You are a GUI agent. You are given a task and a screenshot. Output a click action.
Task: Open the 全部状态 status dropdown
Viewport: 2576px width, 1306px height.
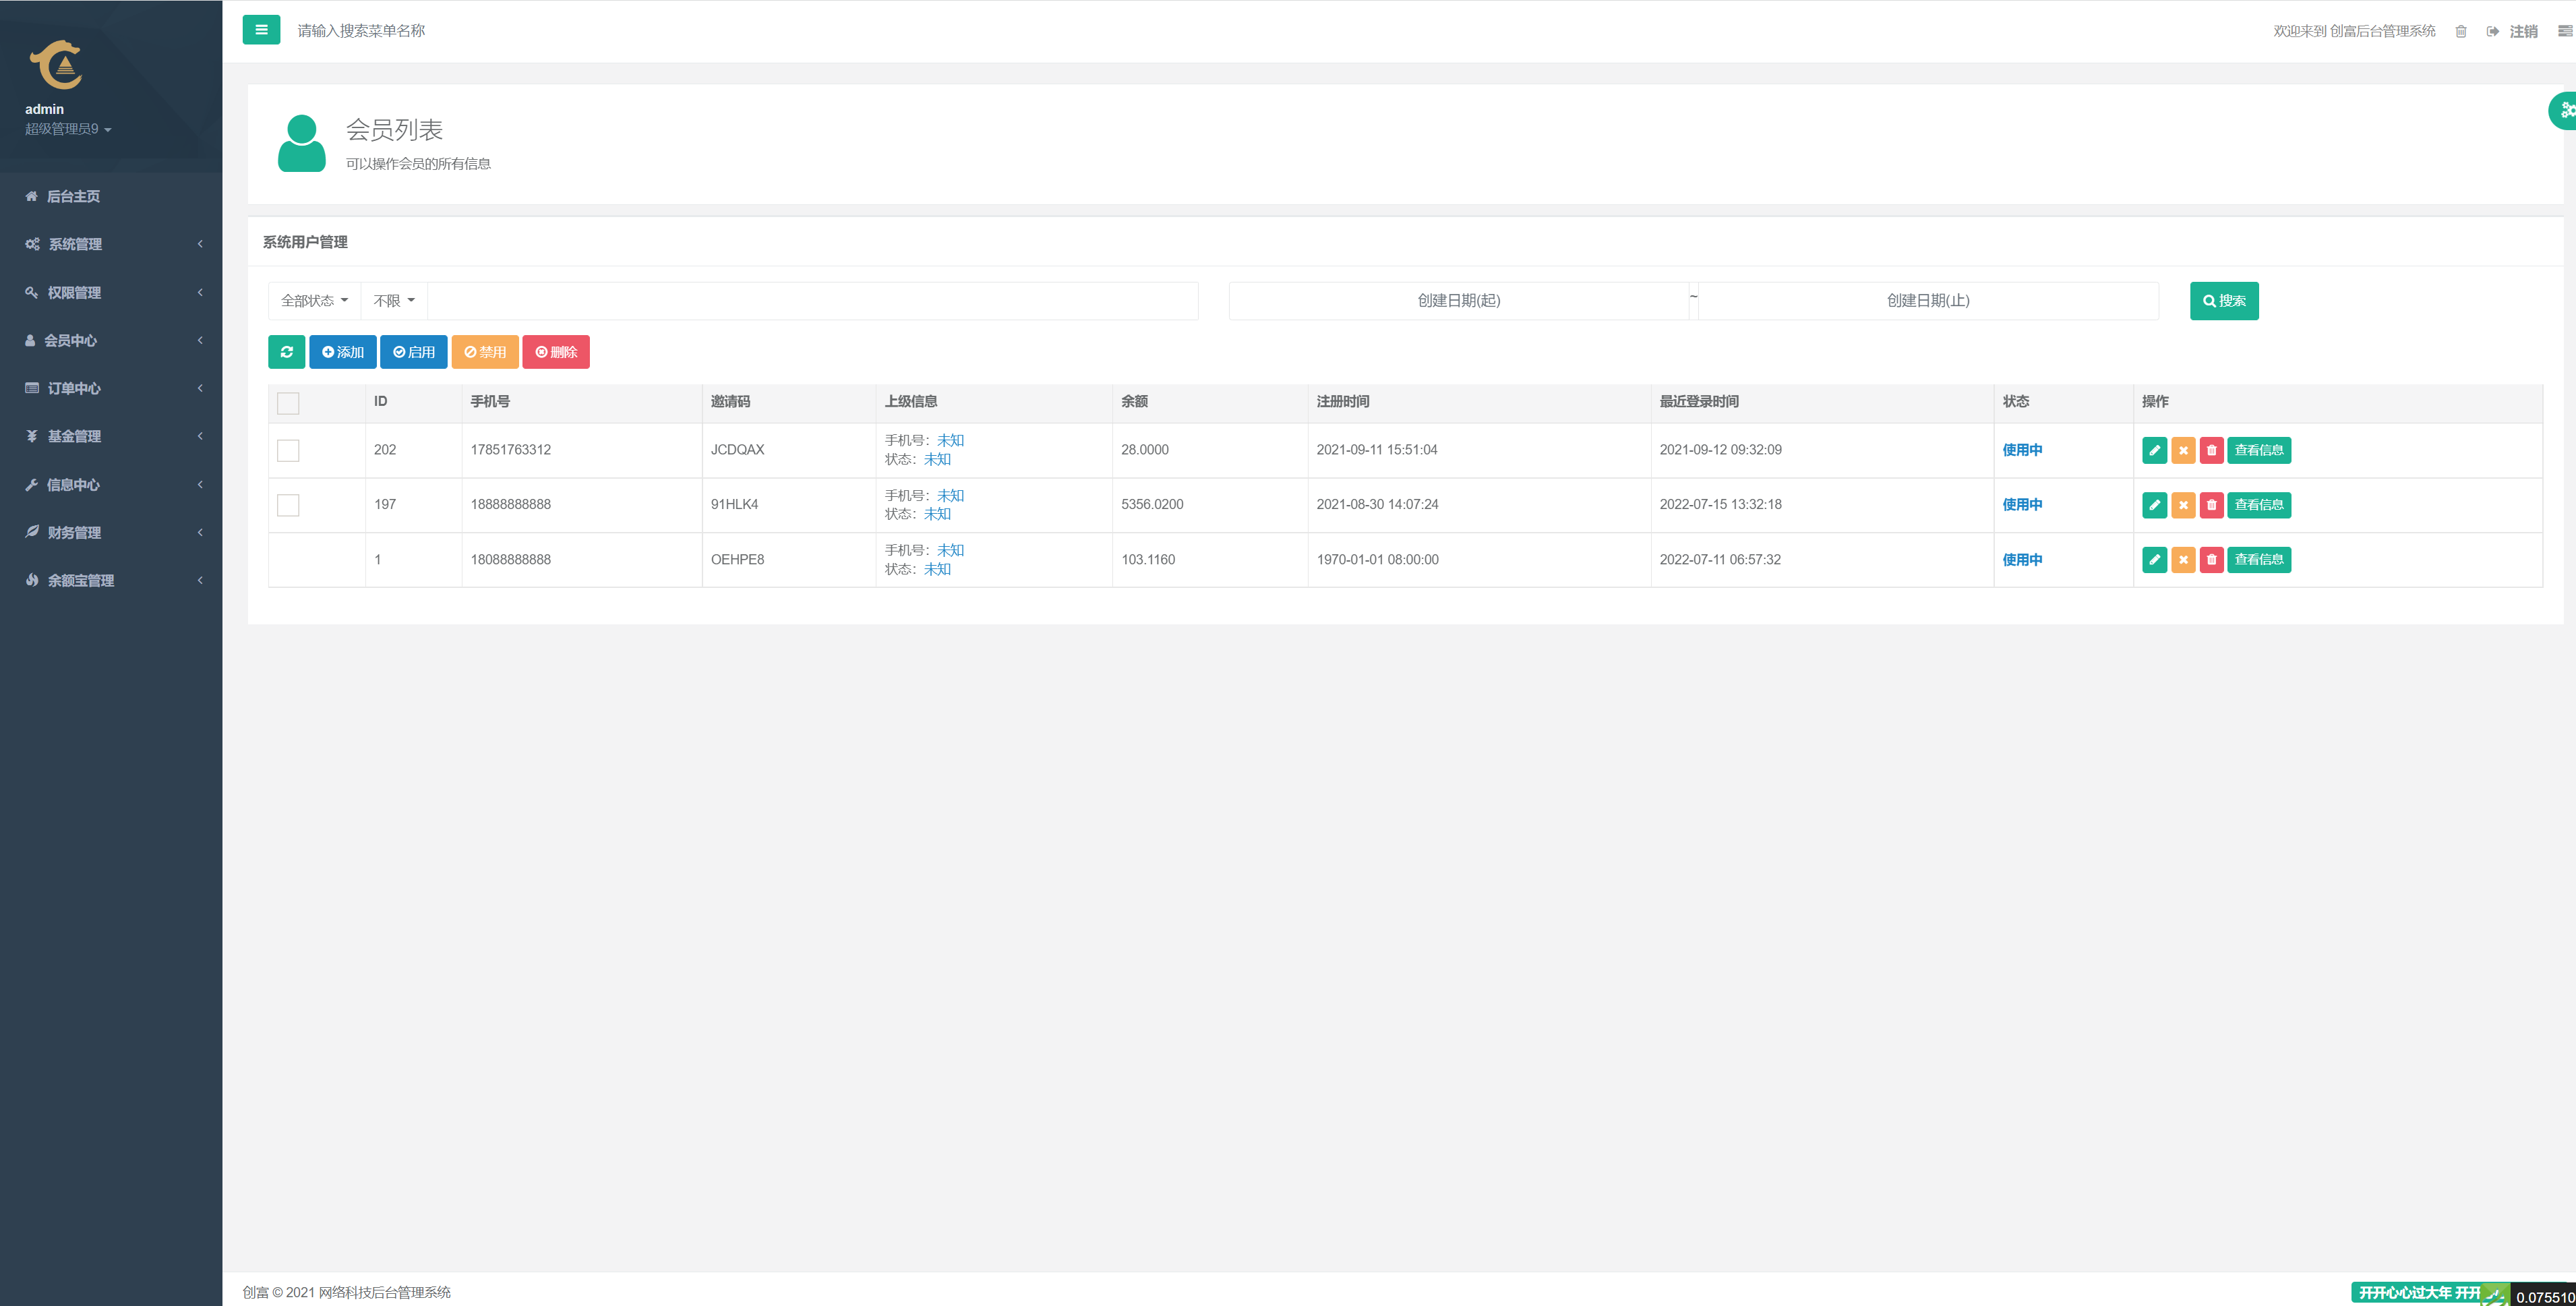tap(314, 301)
